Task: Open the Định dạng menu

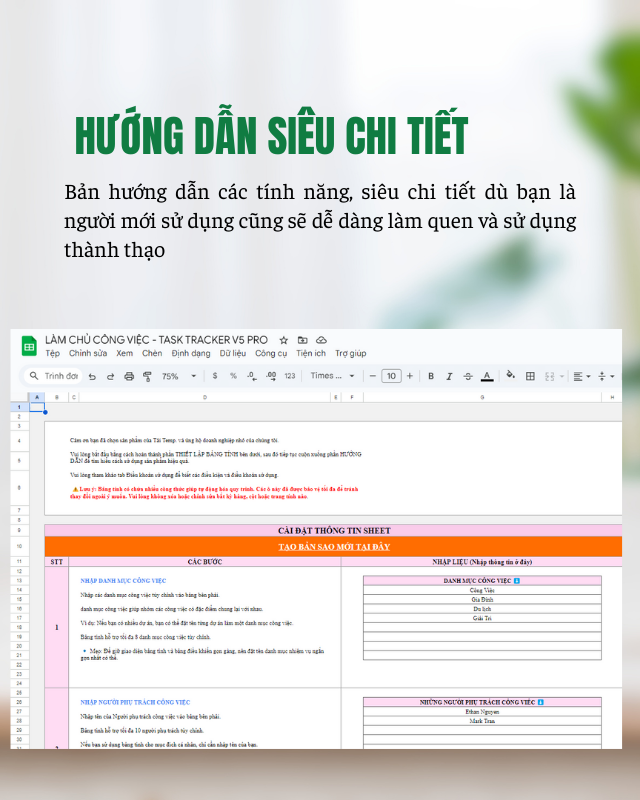Action: point(190,353)
